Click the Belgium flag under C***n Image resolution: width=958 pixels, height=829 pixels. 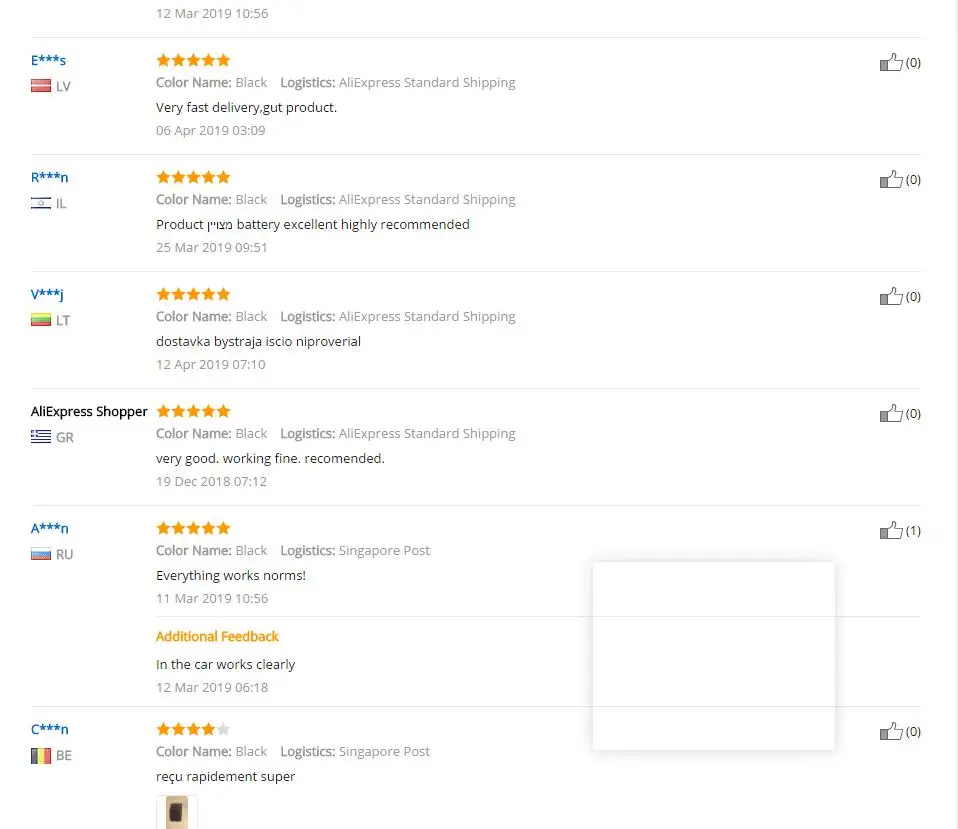tap(41, 755)
